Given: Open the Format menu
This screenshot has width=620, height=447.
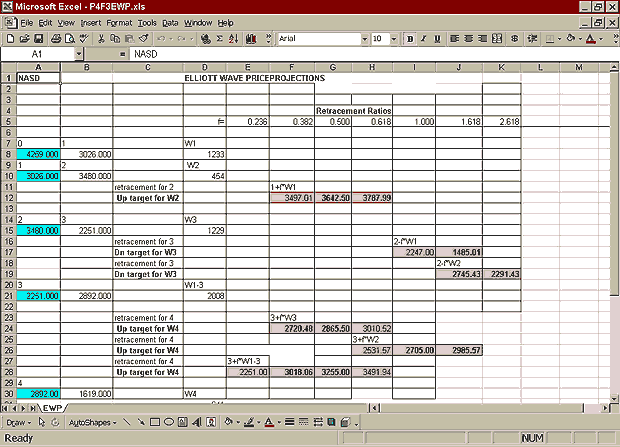Looking at the screenshot, I should tap(119, 23).
